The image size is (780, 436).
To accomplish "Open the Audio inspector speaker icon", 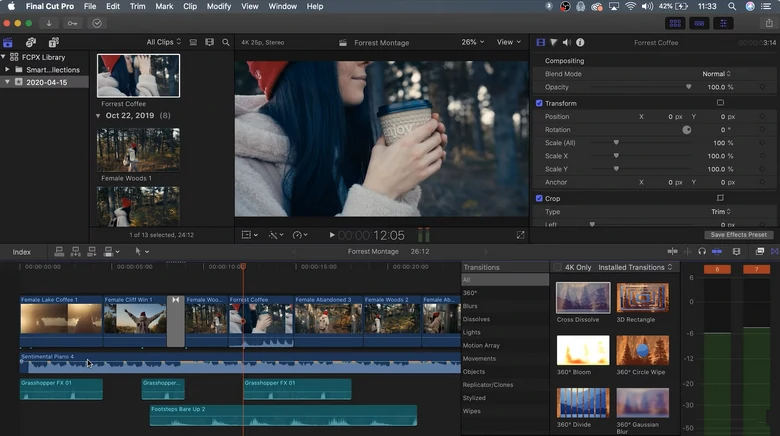I will coord(567,42).
